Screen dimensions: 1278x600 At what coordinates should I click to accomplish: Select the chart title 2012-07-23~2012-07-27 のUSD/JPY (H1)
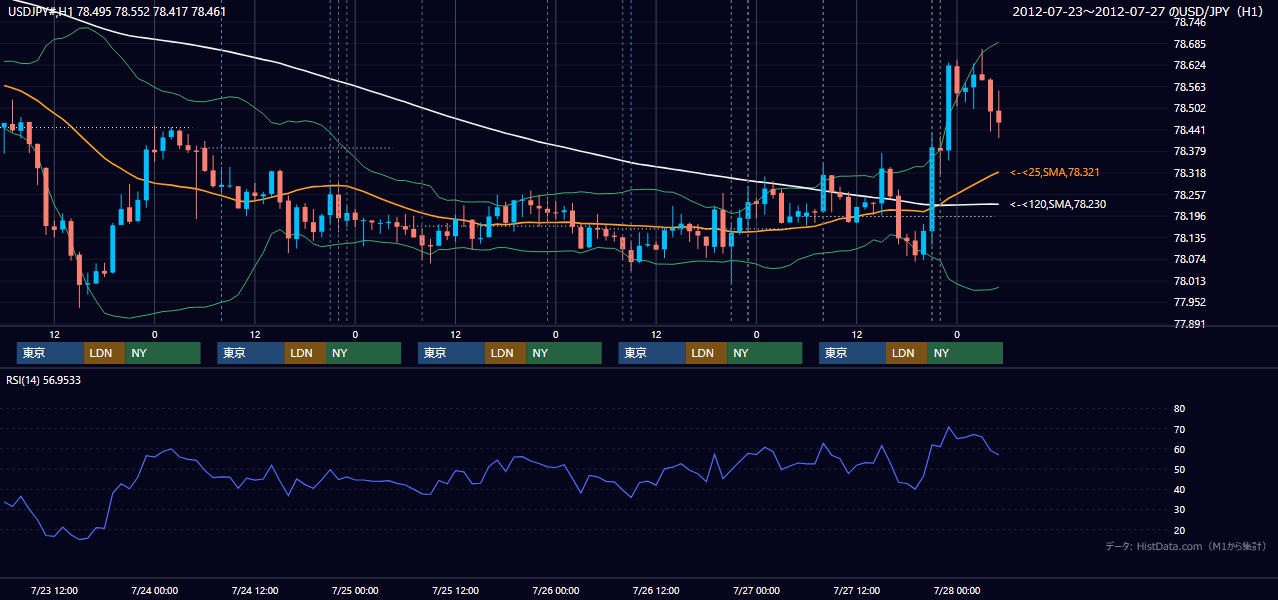click(1140, 12)
